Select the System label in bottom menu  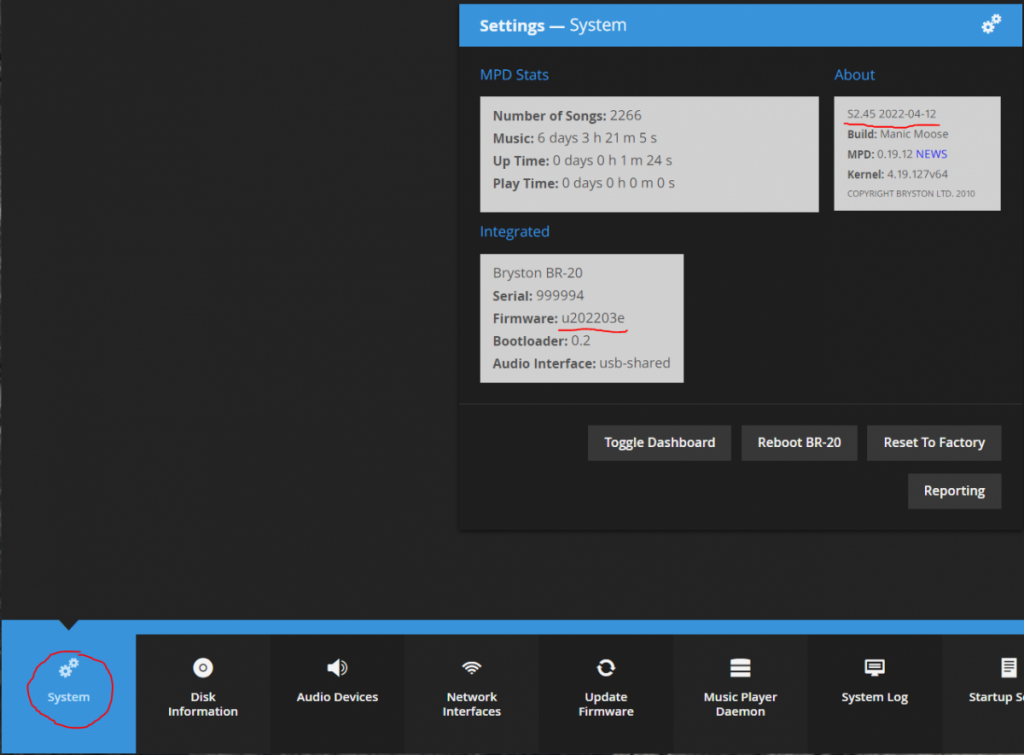pos(69,697)
